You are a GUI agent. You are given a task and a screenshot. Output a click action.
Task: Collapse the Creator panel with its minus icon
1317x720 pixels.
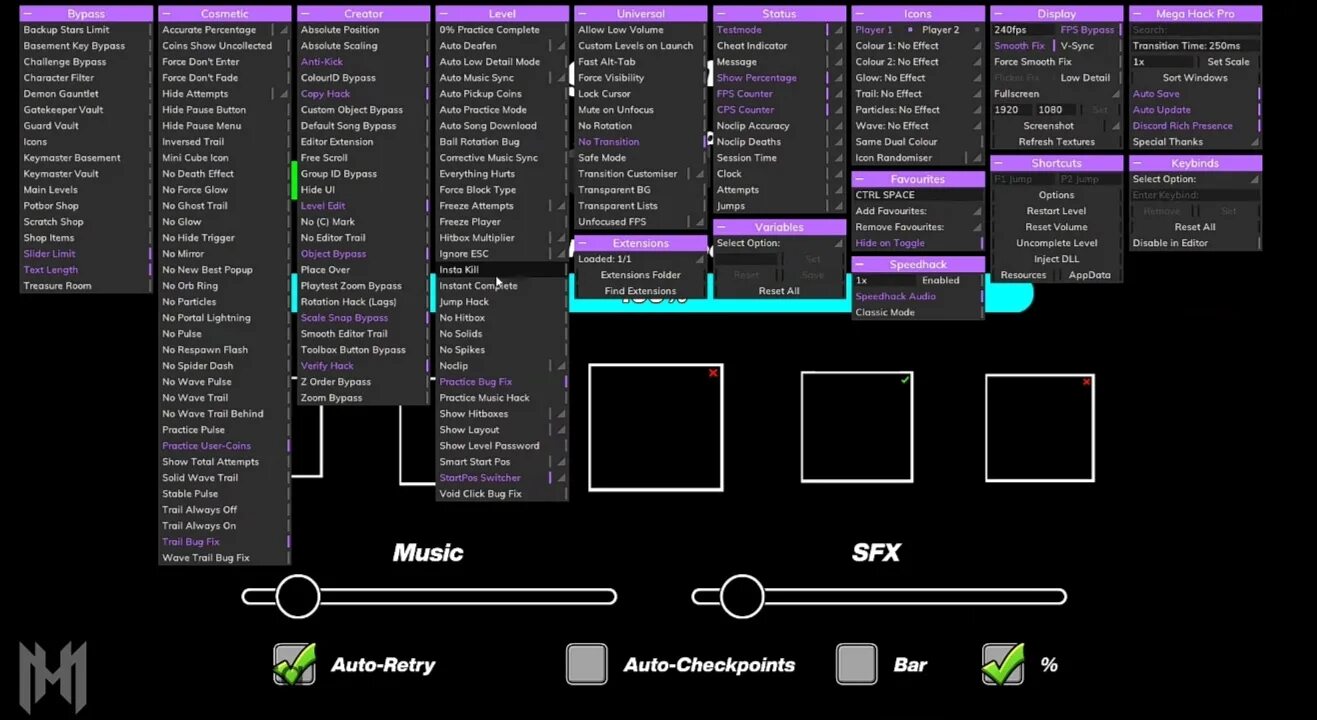coord(304,14)
